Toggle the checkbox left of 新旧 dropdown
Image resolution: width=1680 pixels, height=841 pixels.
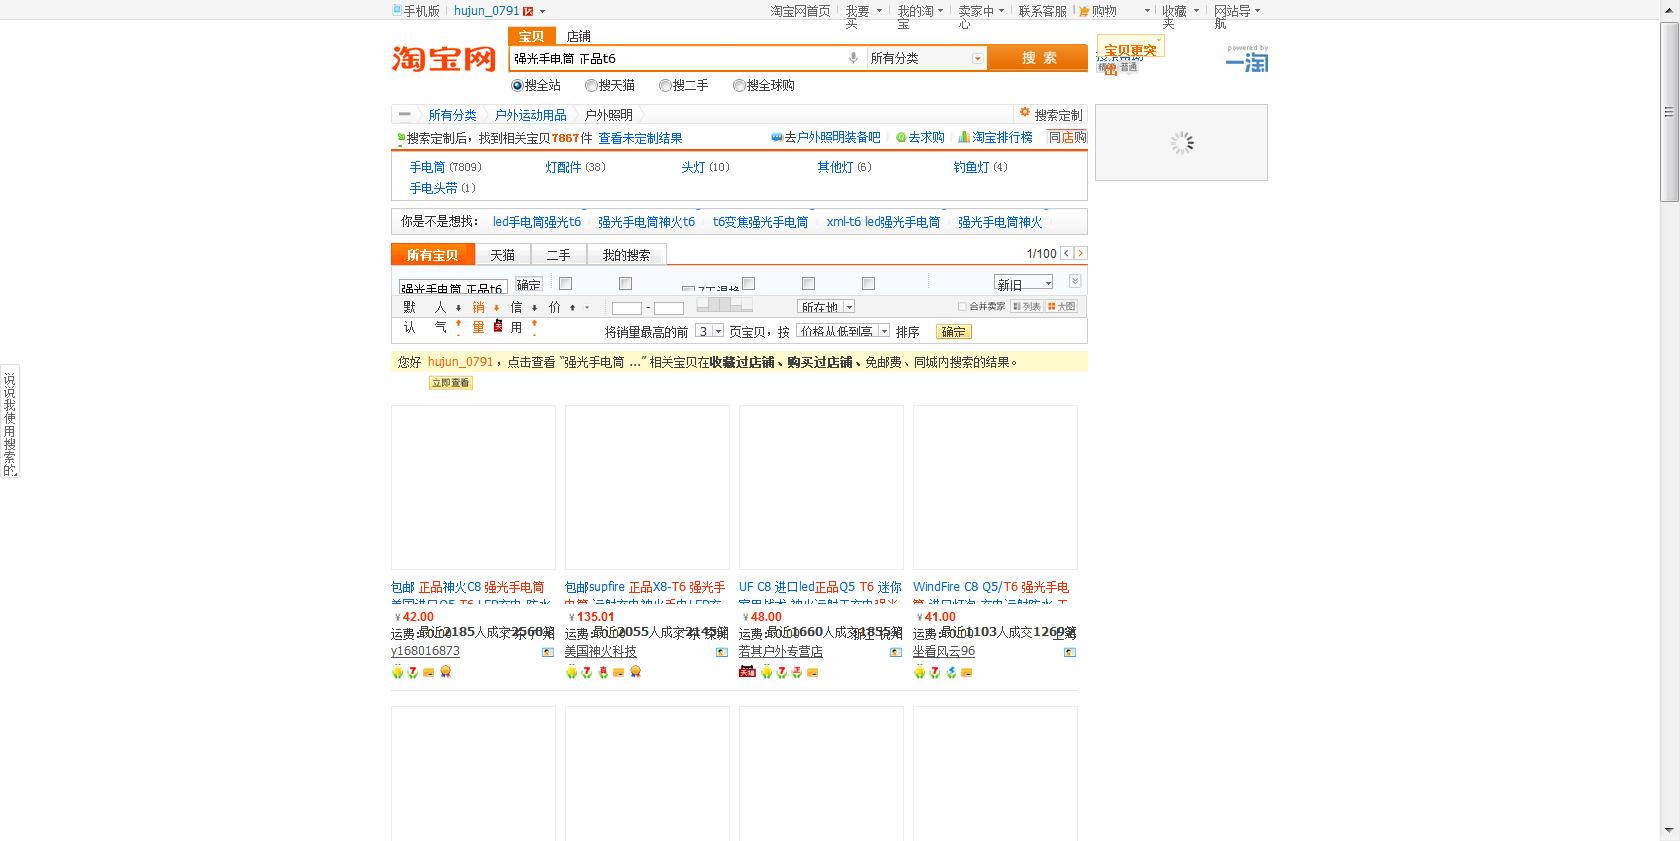868,283
